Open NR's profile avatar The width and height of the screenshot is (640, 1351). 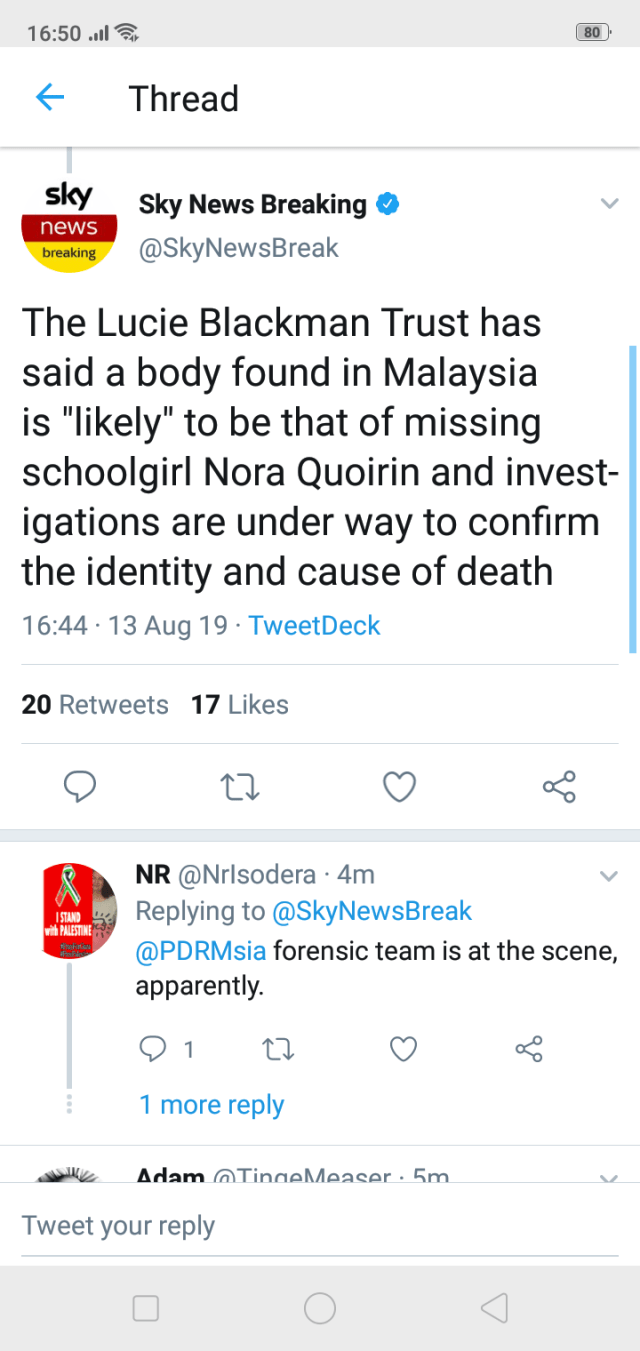click(x=80, y=911)
